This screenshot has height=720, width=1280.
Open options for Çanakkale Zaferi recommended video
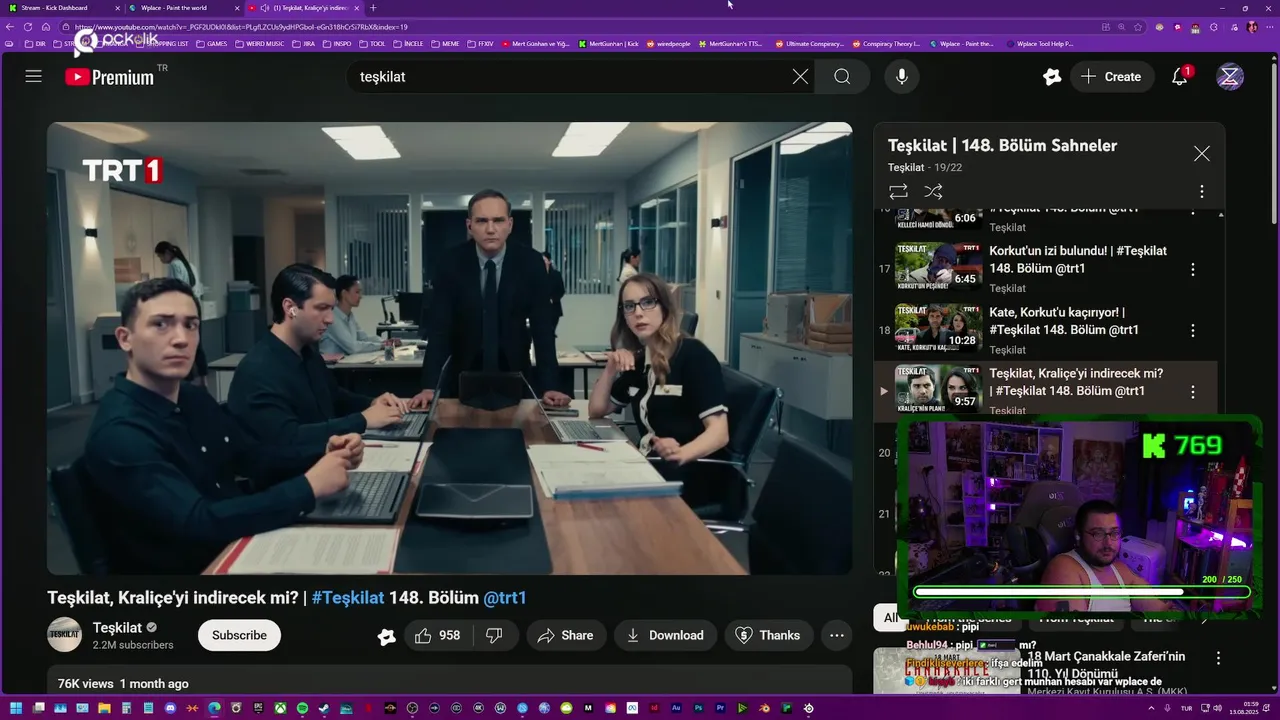click(x=1218, y=658)
